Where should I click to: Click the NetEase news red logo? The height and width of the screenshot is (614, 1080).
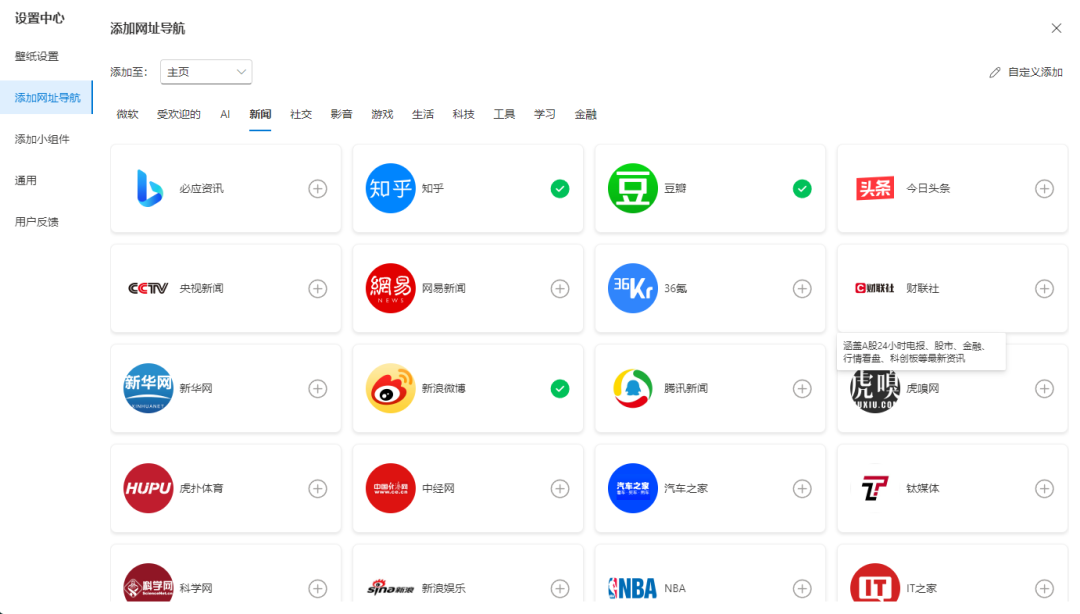pyautogui.click(x=390, y=288)
